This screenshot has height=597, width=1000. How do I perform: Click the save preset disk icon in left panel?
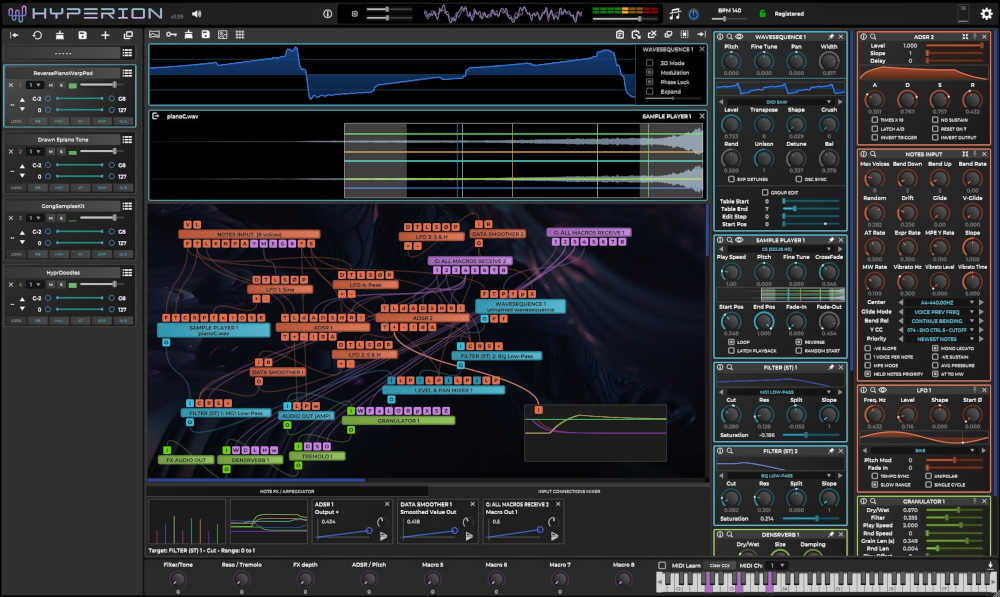tap(82, 35)
